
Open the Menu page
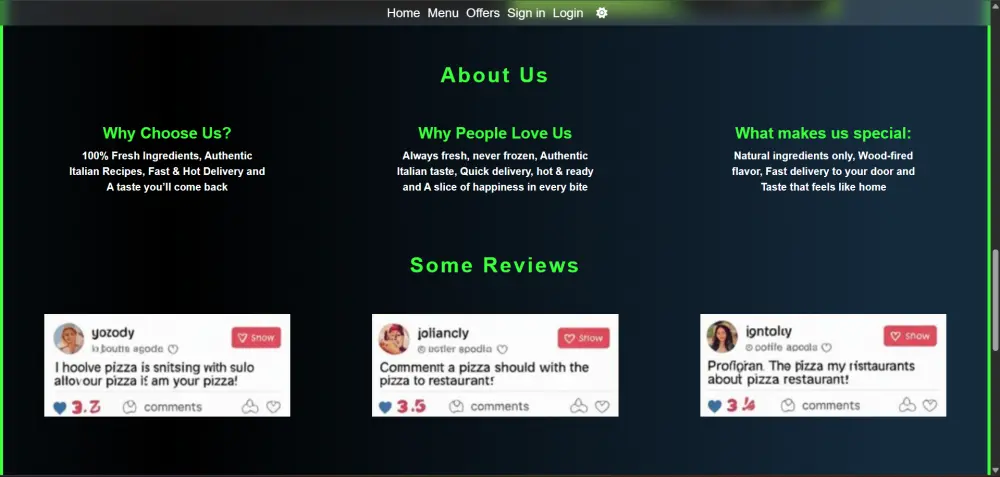(443, 13)
